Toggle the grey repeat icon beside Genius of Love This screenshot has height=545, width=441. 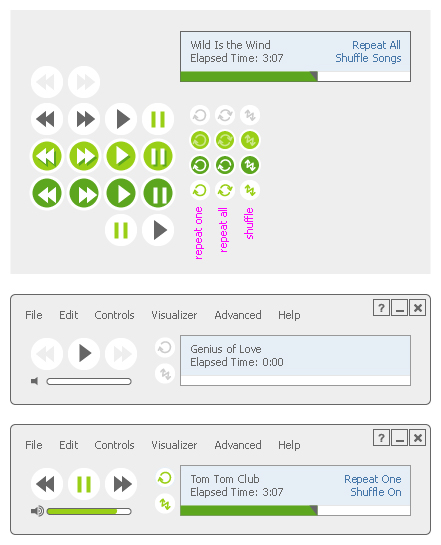[165, 347]
